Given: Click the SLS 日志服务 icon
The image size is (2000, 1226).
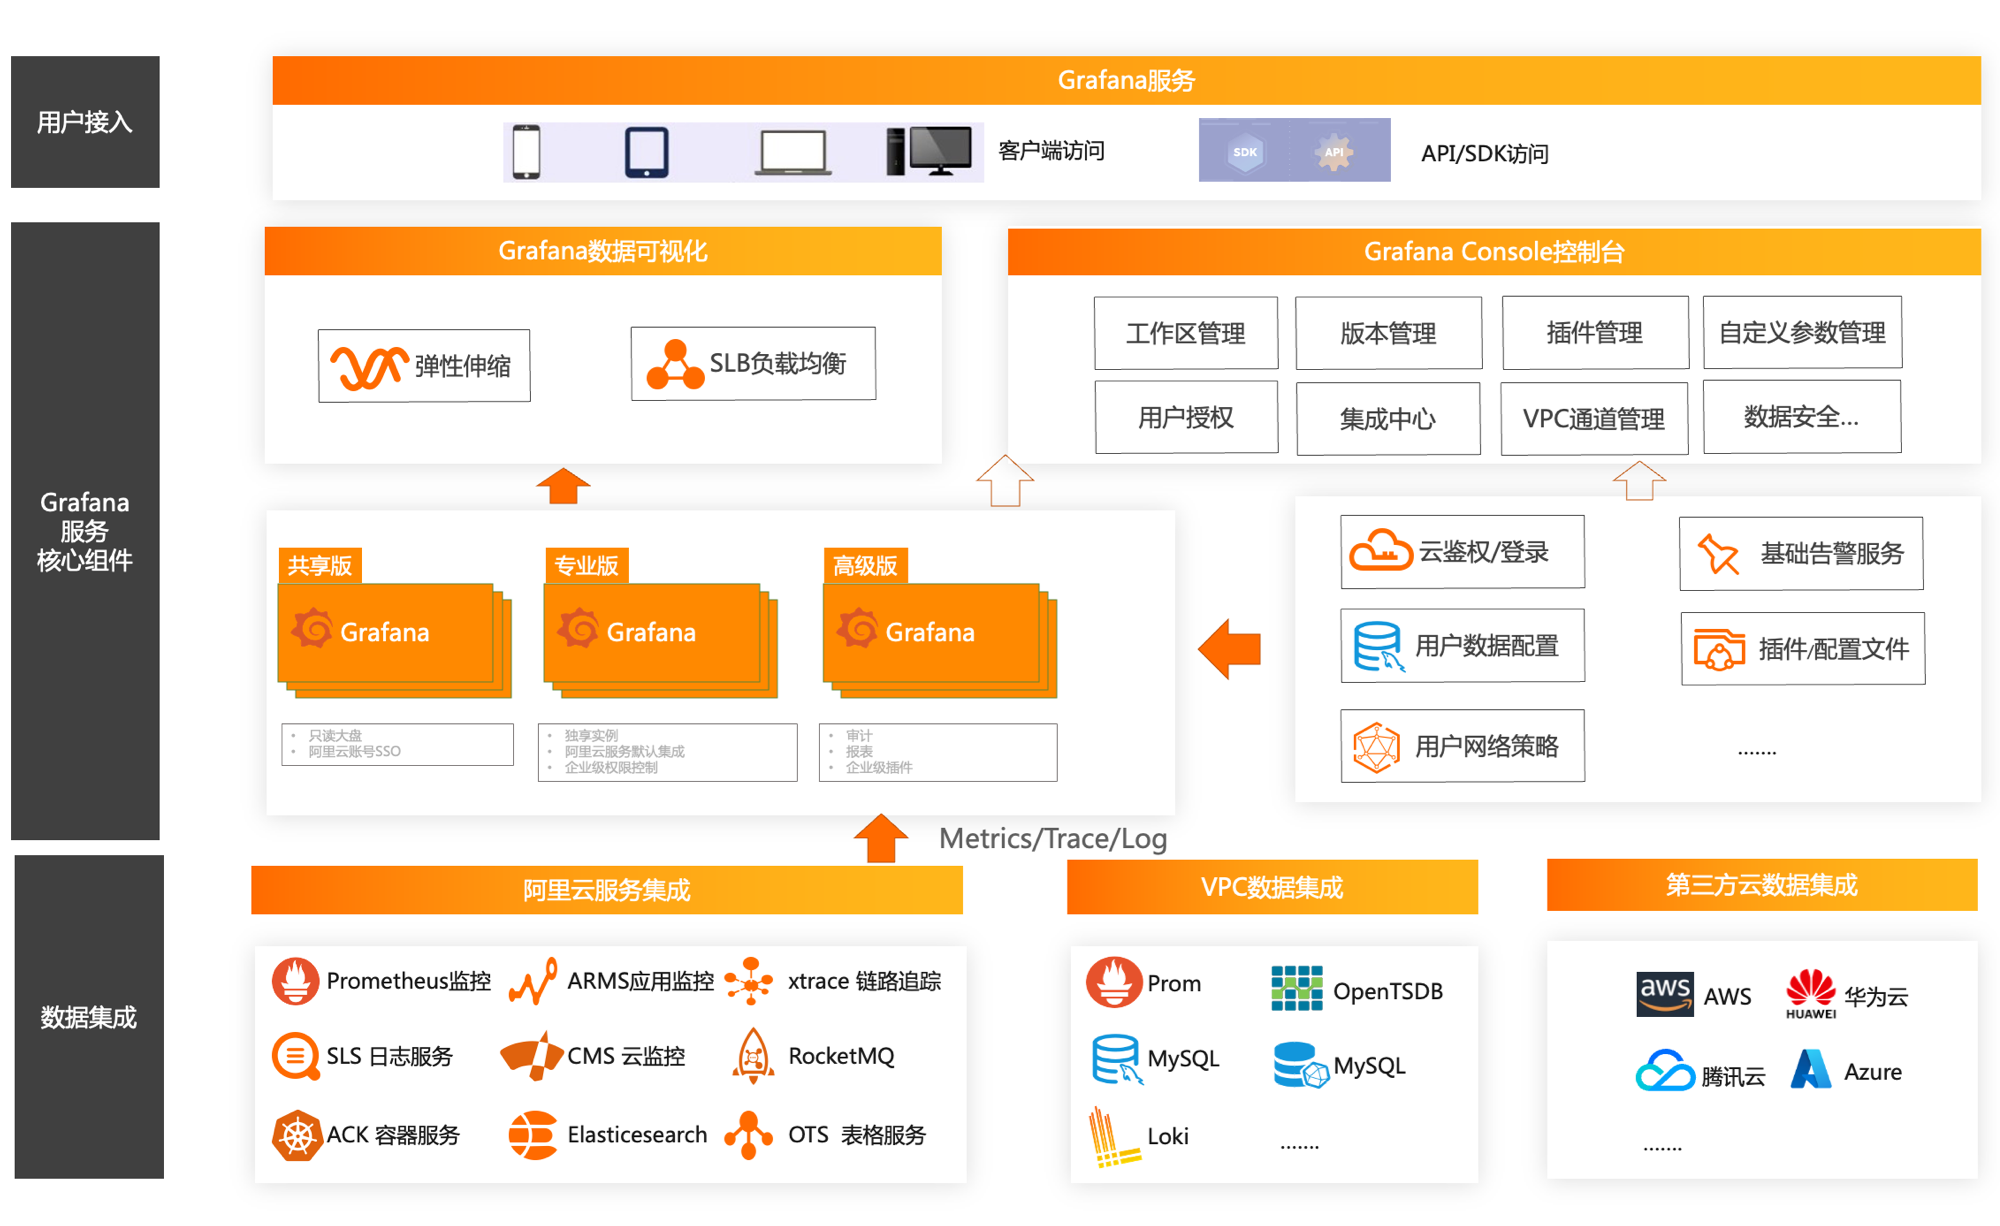Looking at the screenshot, I should pyautogui.click(x=295, y=1056).
